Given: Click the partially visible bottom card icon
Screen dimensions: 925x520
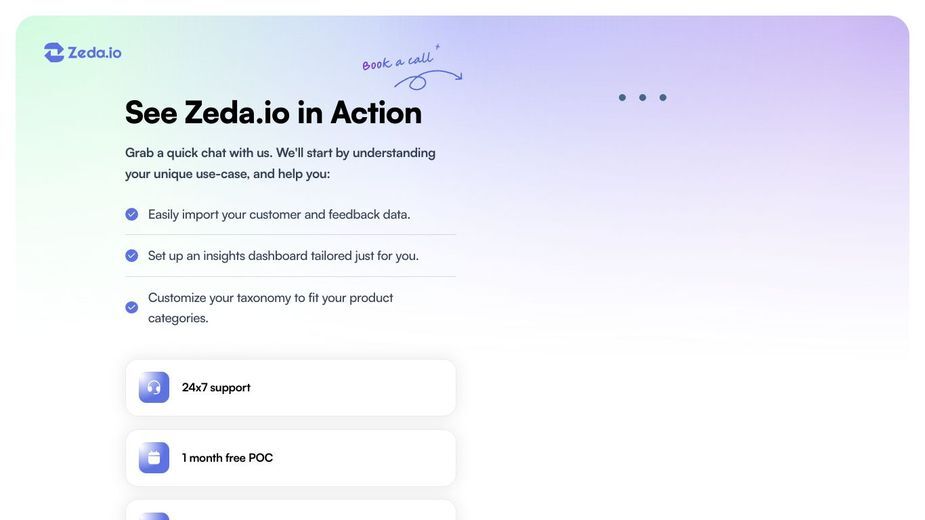Looking at the screenshot, I should tap(154, 516).
